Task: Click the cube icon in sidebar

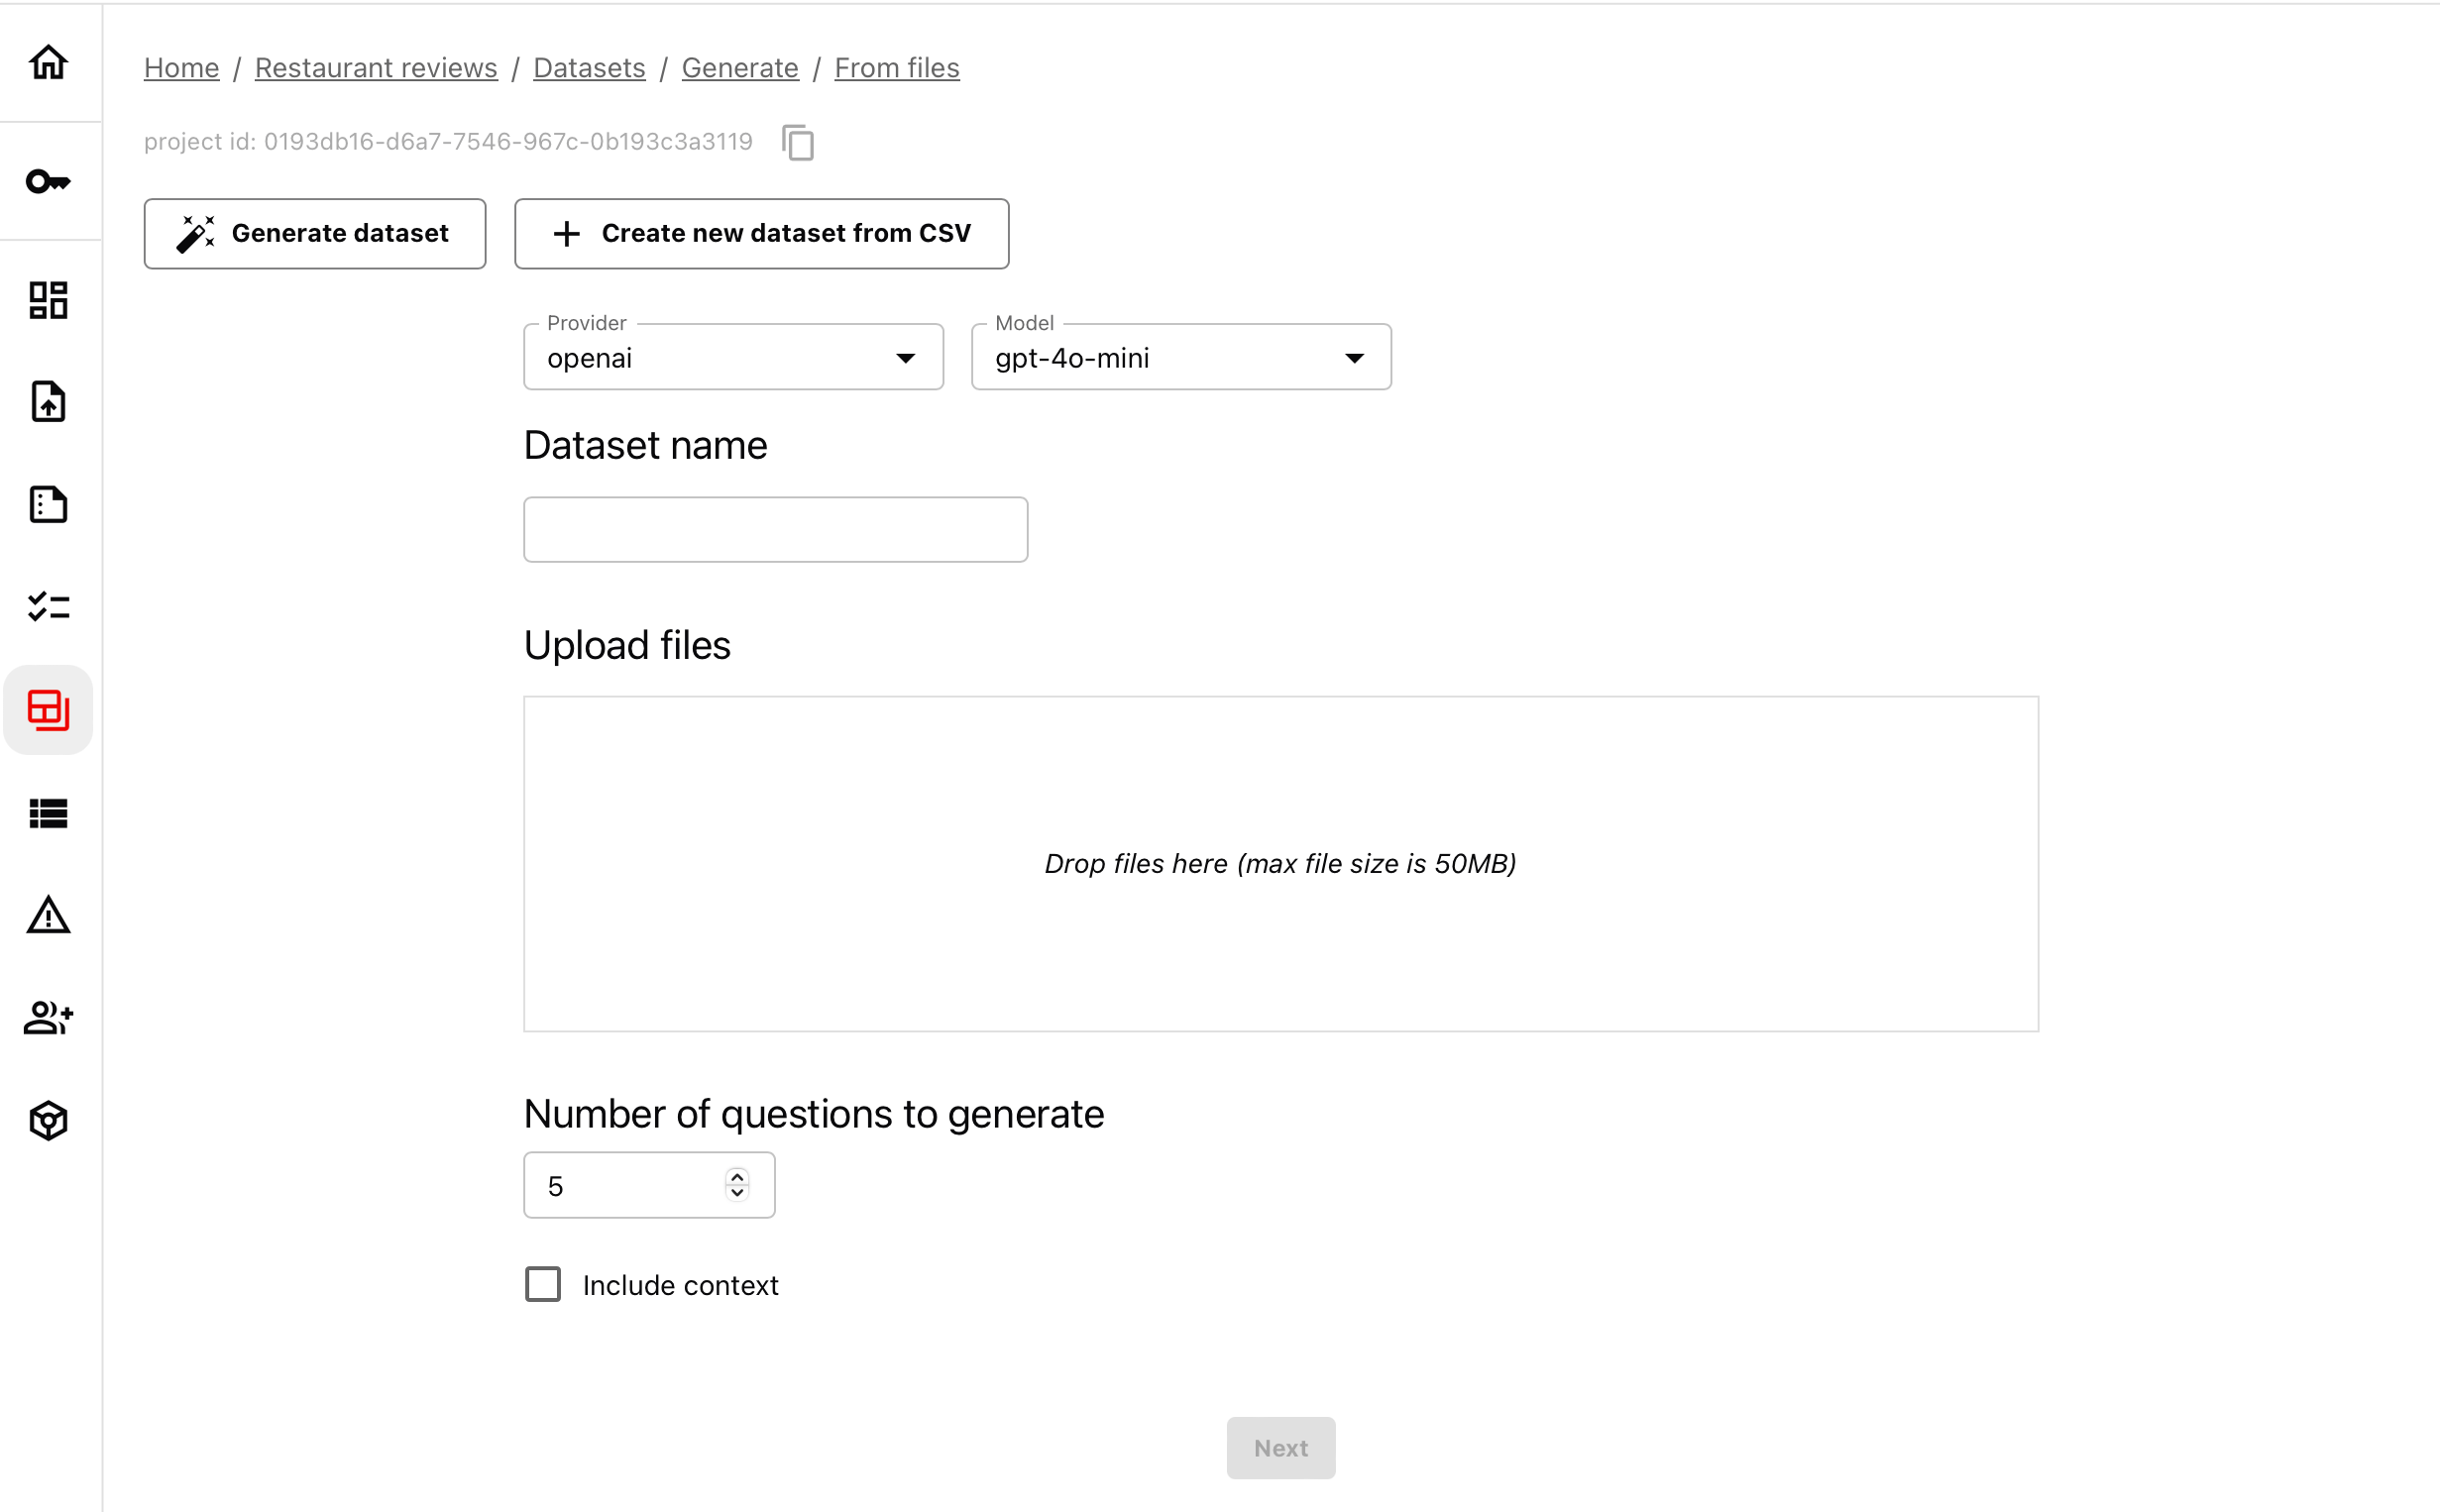Action: click(48, 1121)
